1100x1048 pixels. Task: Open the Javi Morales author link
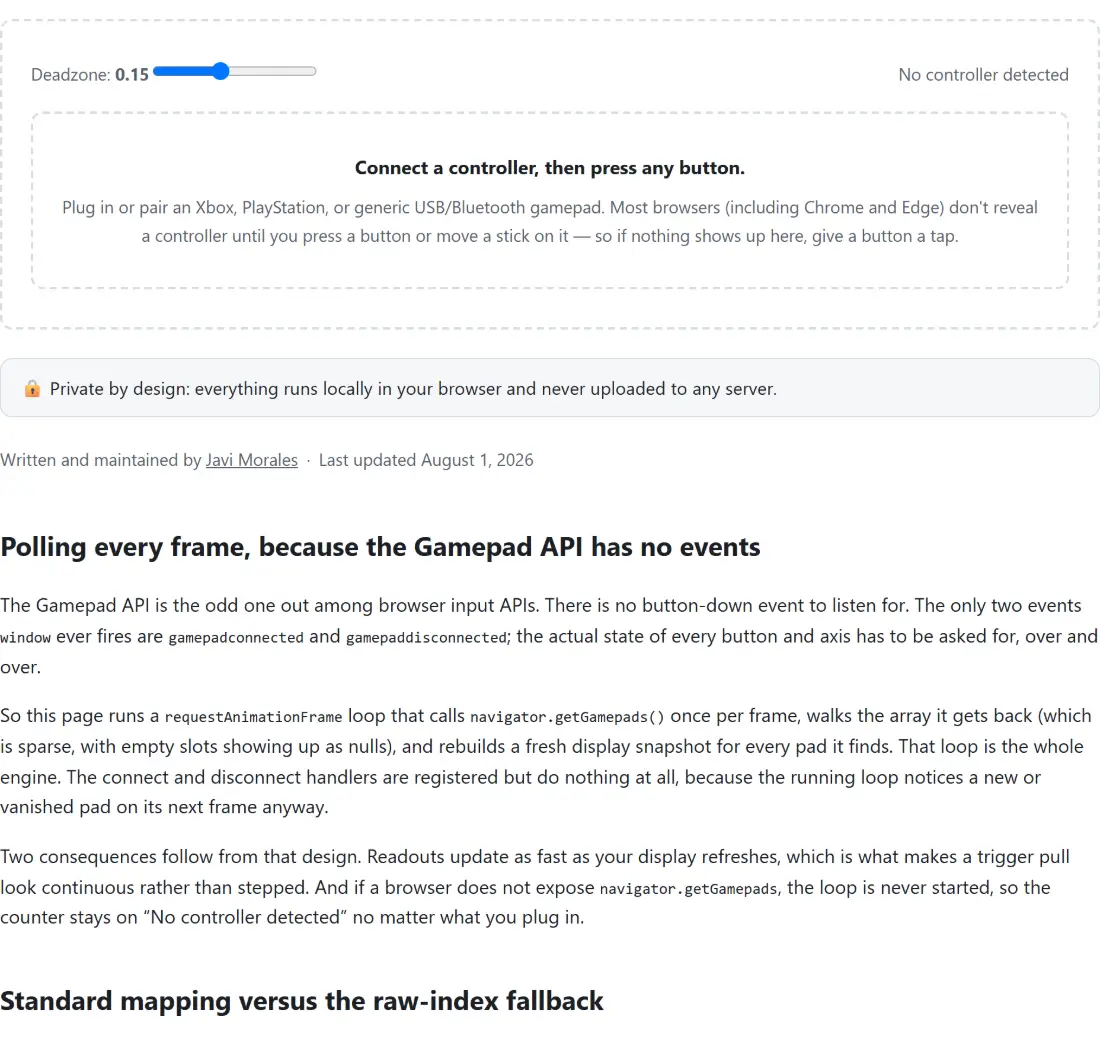[251, 460]
